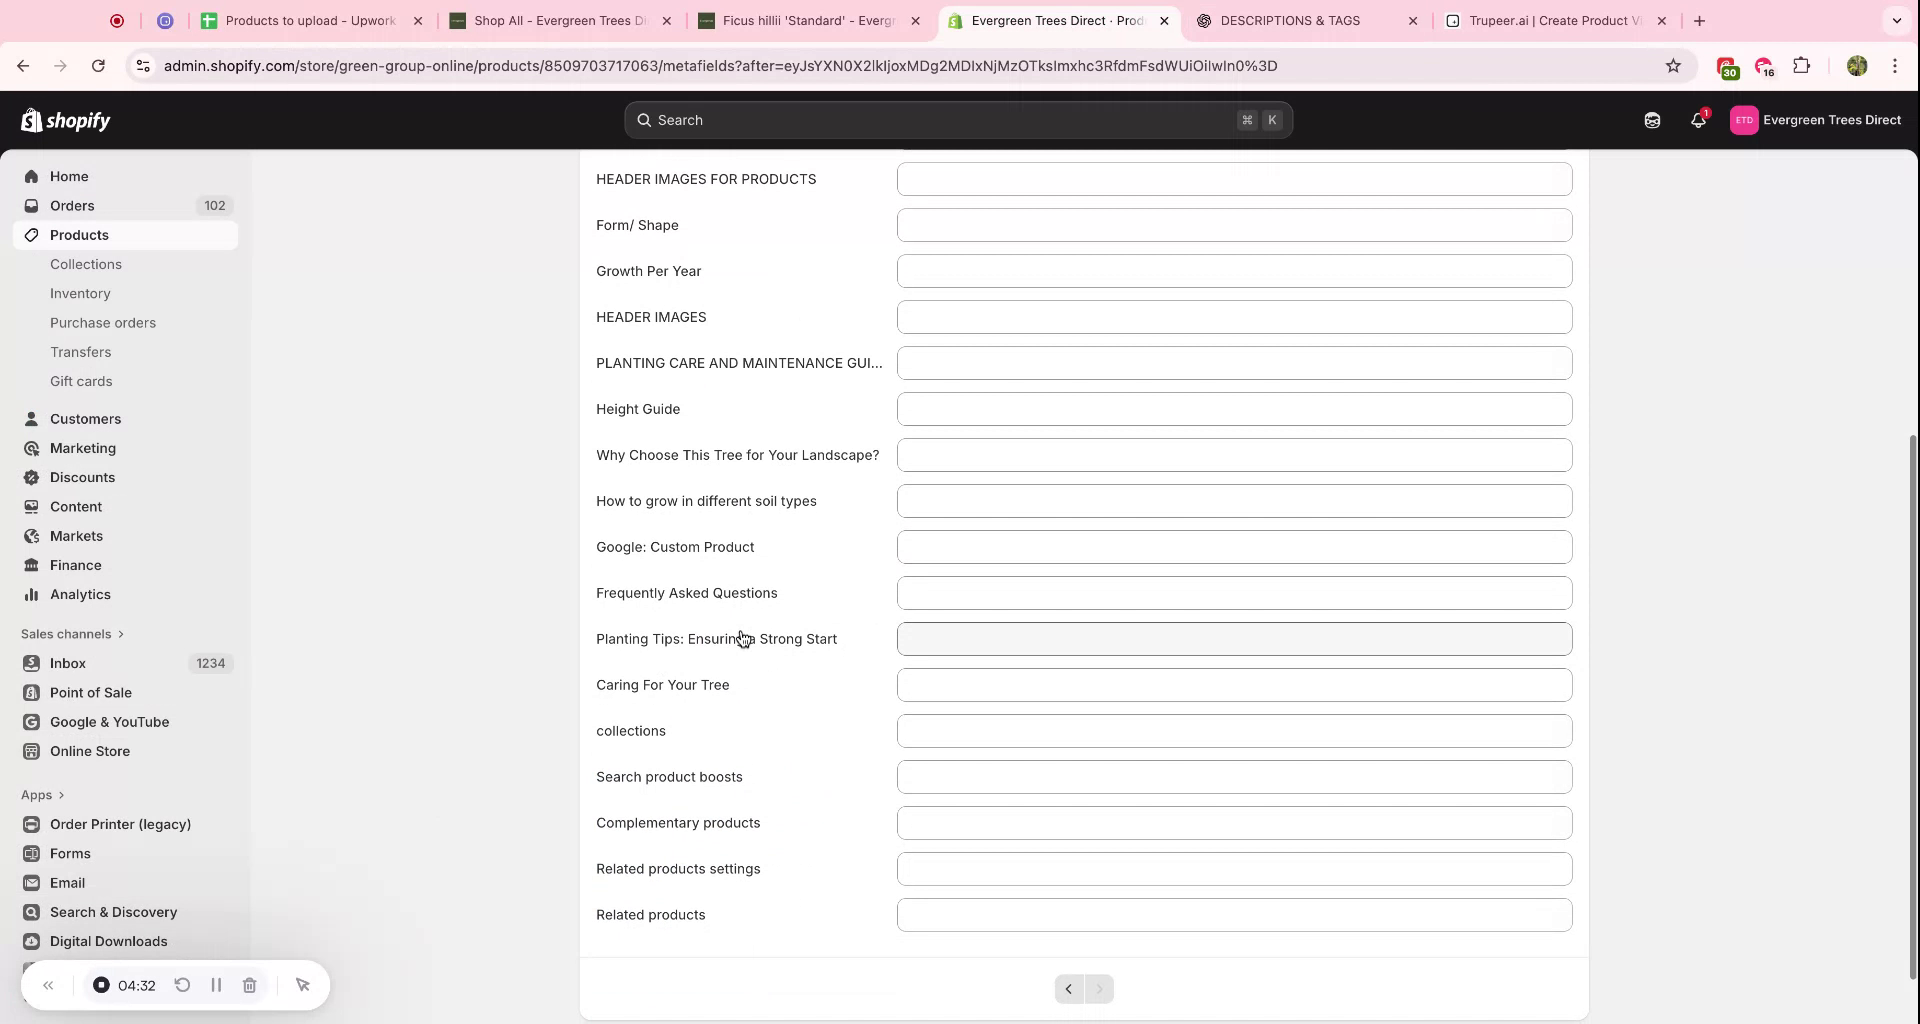This screenshot has height=1024, width=1920.
Task: Select the Point of Sale channel
Action: tap(91, 692)
